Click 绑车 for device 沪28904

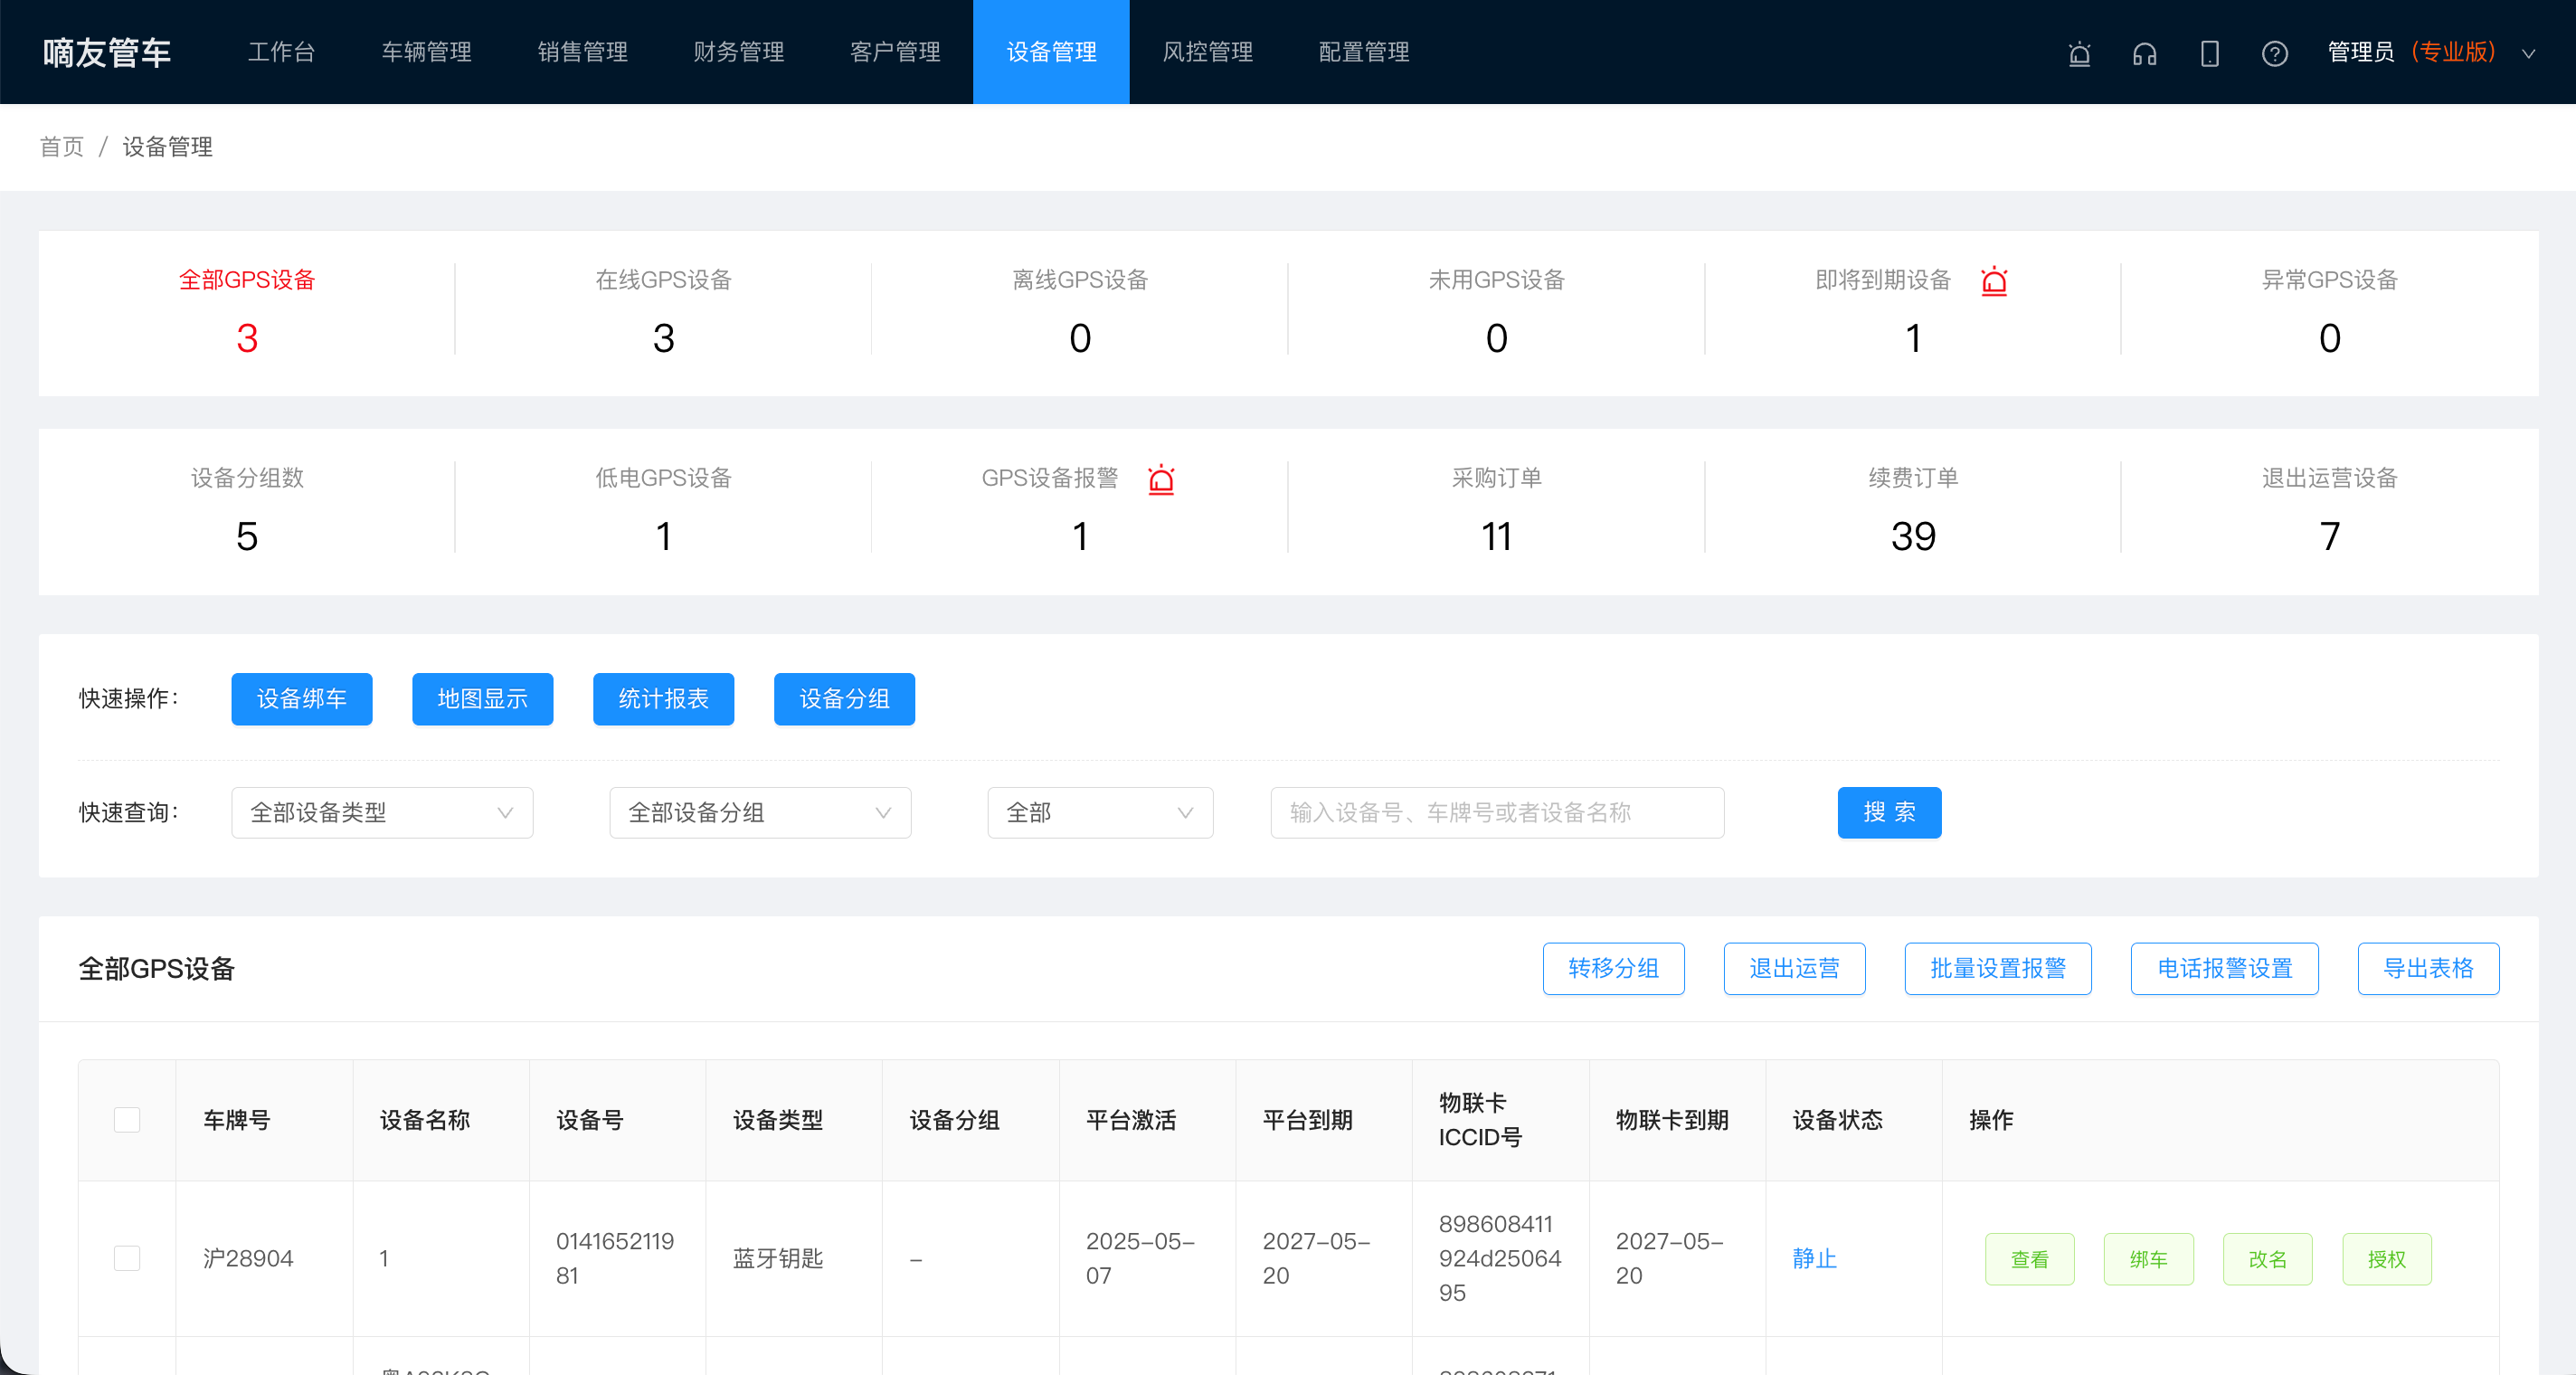(x=2149, y=1258)
